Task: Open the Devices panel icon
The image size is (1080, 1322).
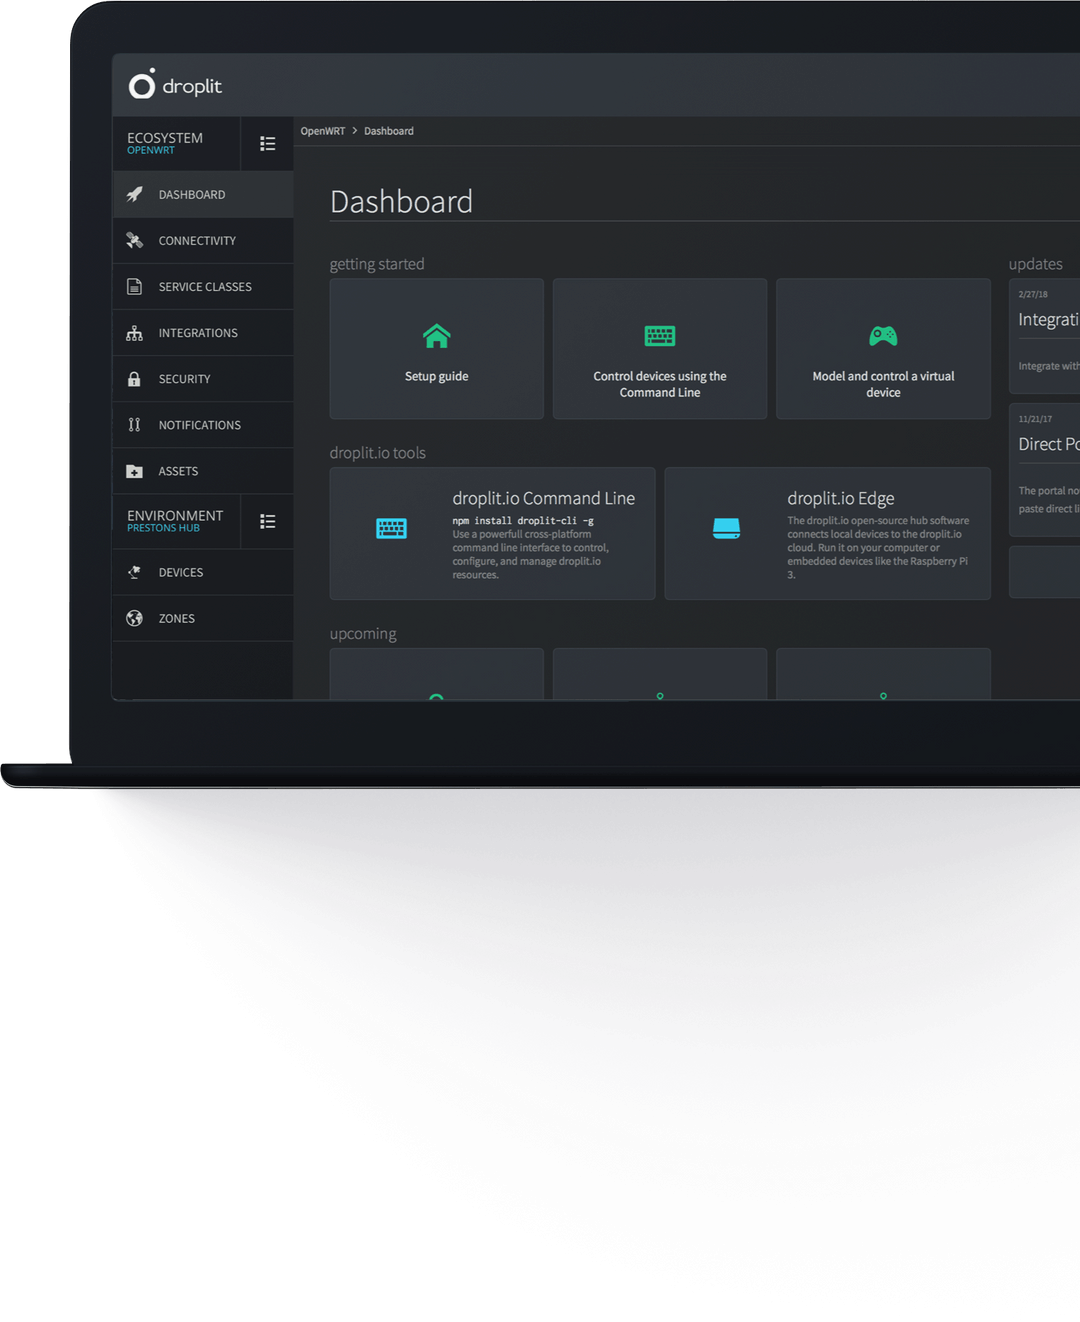Action: tap(135, 571)
